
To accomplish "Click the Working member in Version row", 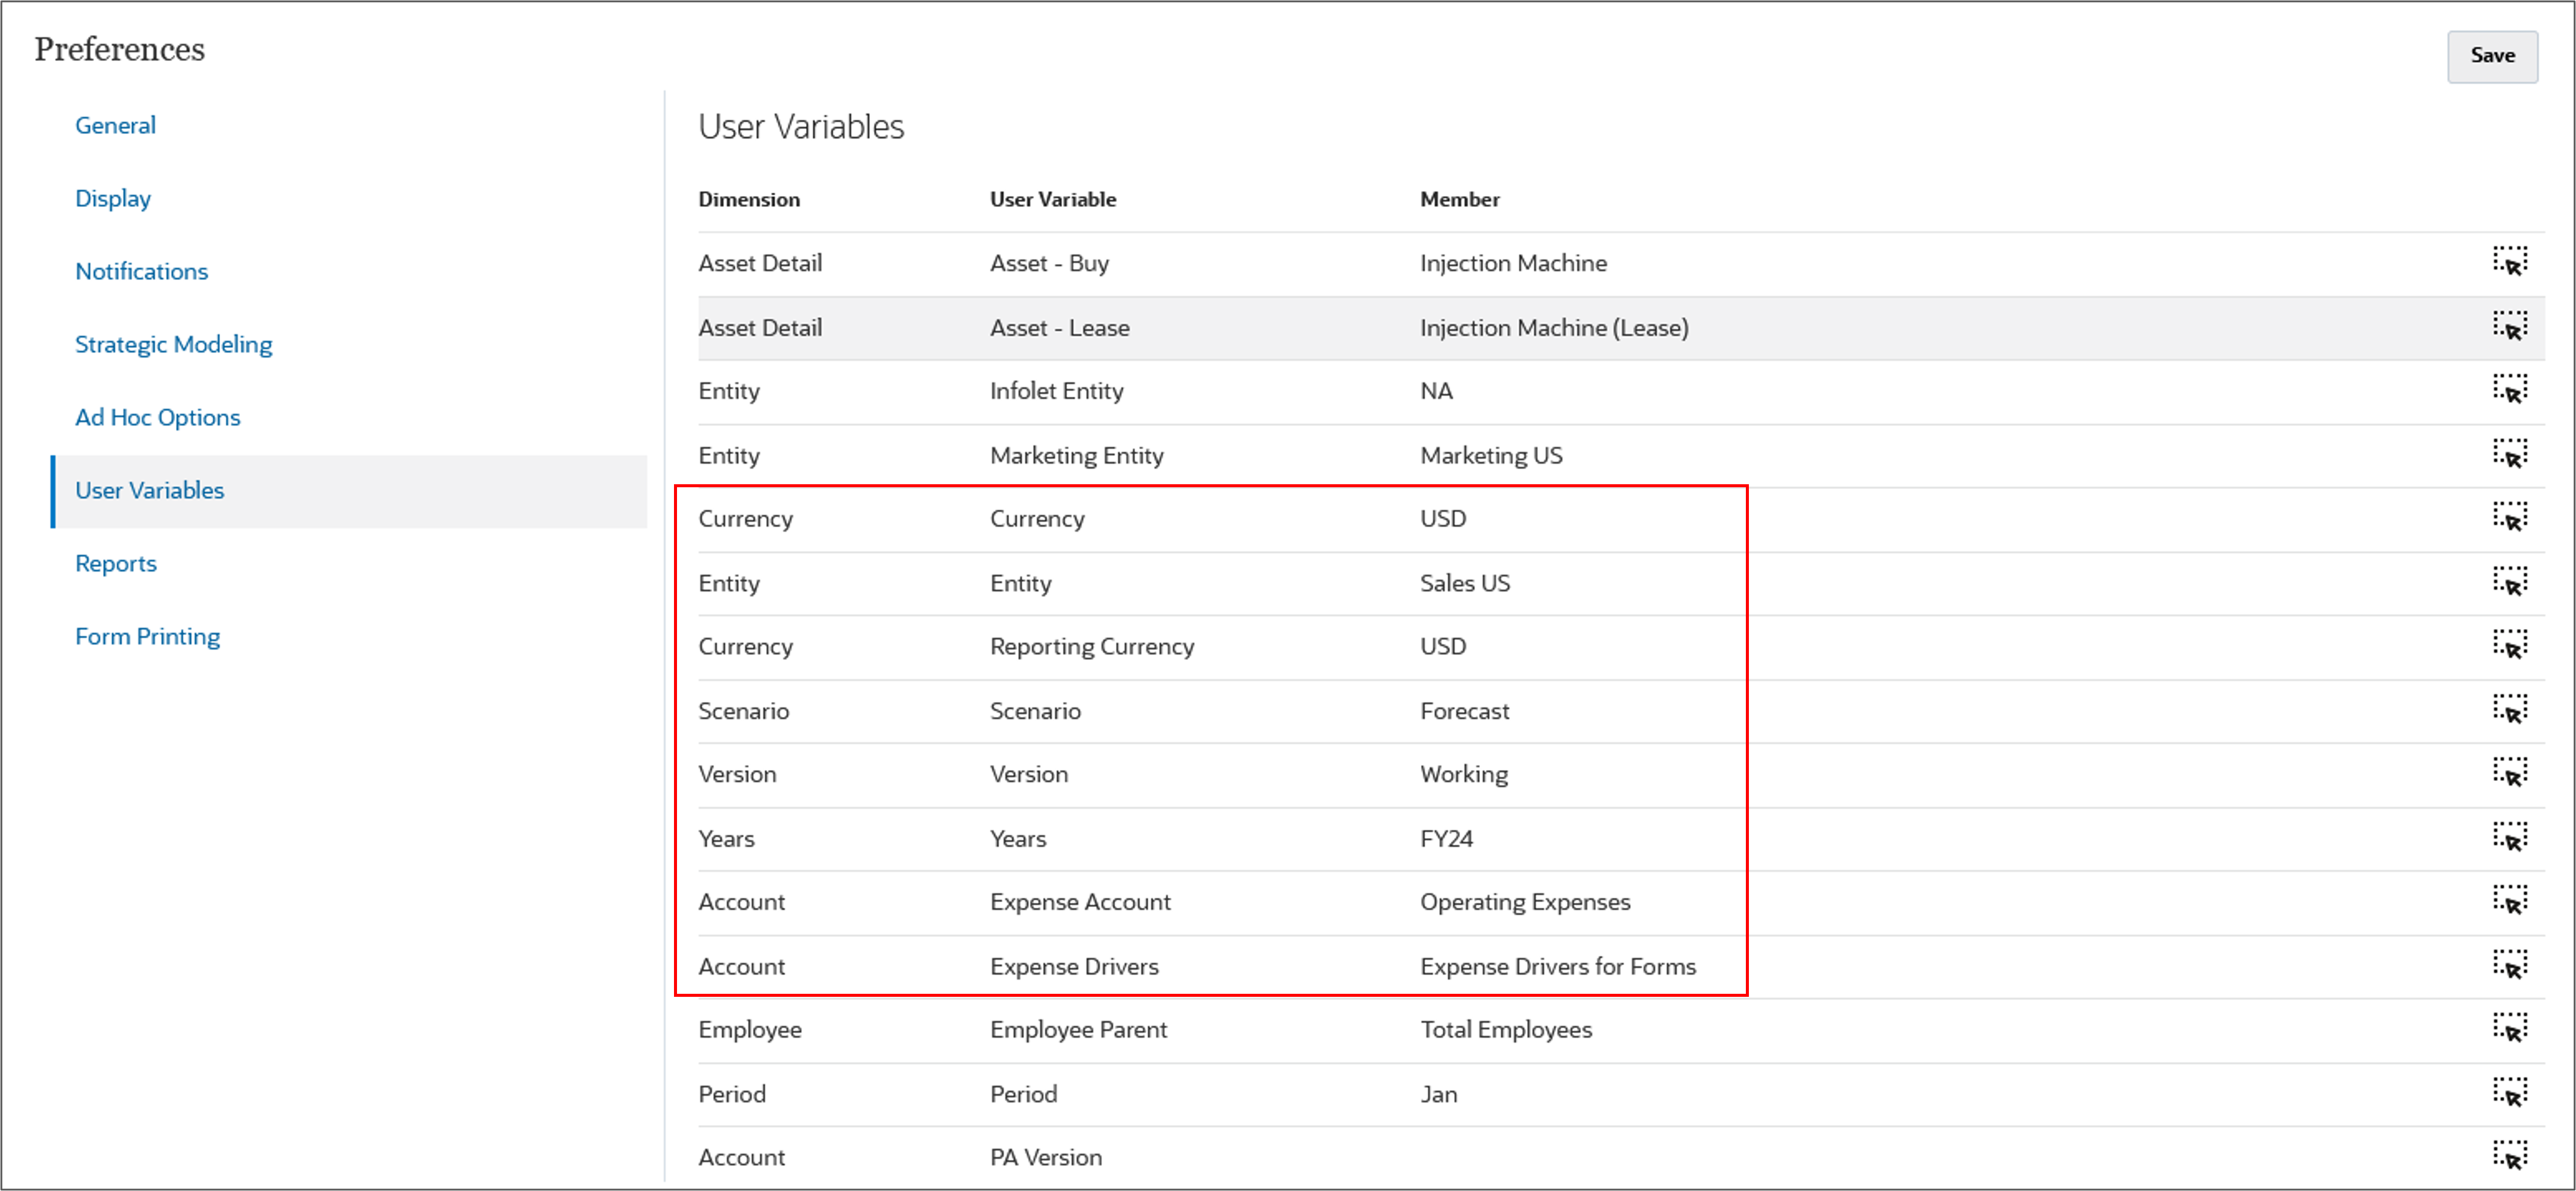I will 1463,774.
